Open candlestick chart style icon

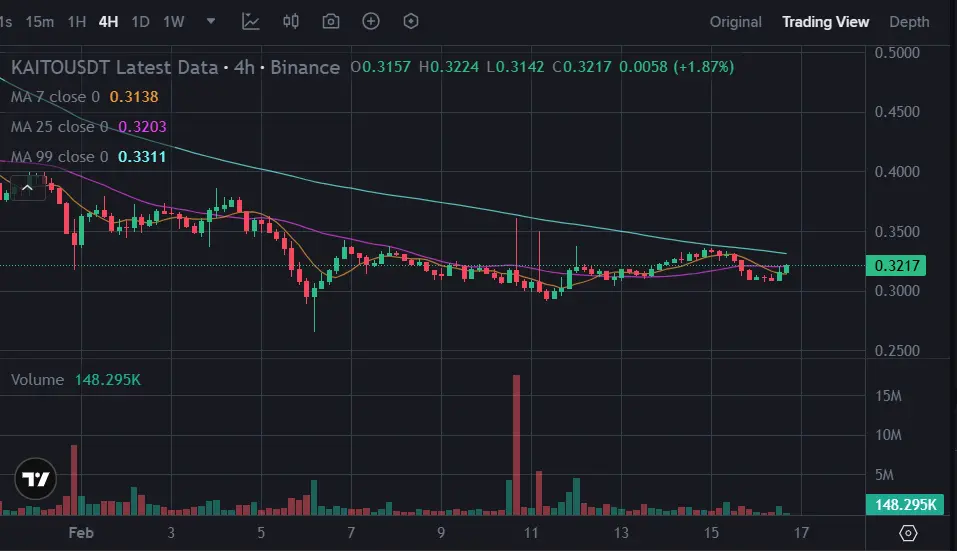coord(291,21)
